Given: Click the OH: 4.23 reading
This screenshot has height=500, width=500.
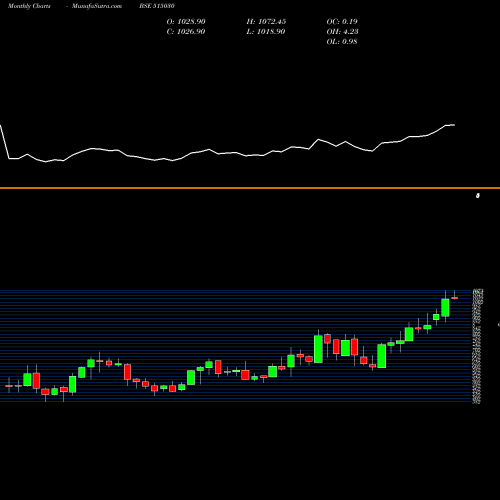Looking at the screenshot, I should (342, 32).
